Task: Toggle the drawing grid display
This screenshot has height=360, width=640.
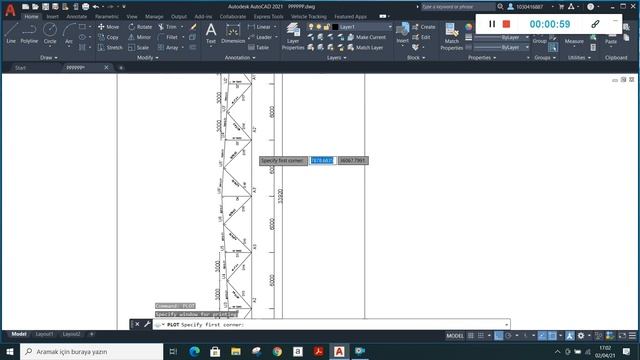Action: pyautogui.click(x=471, y=336)
